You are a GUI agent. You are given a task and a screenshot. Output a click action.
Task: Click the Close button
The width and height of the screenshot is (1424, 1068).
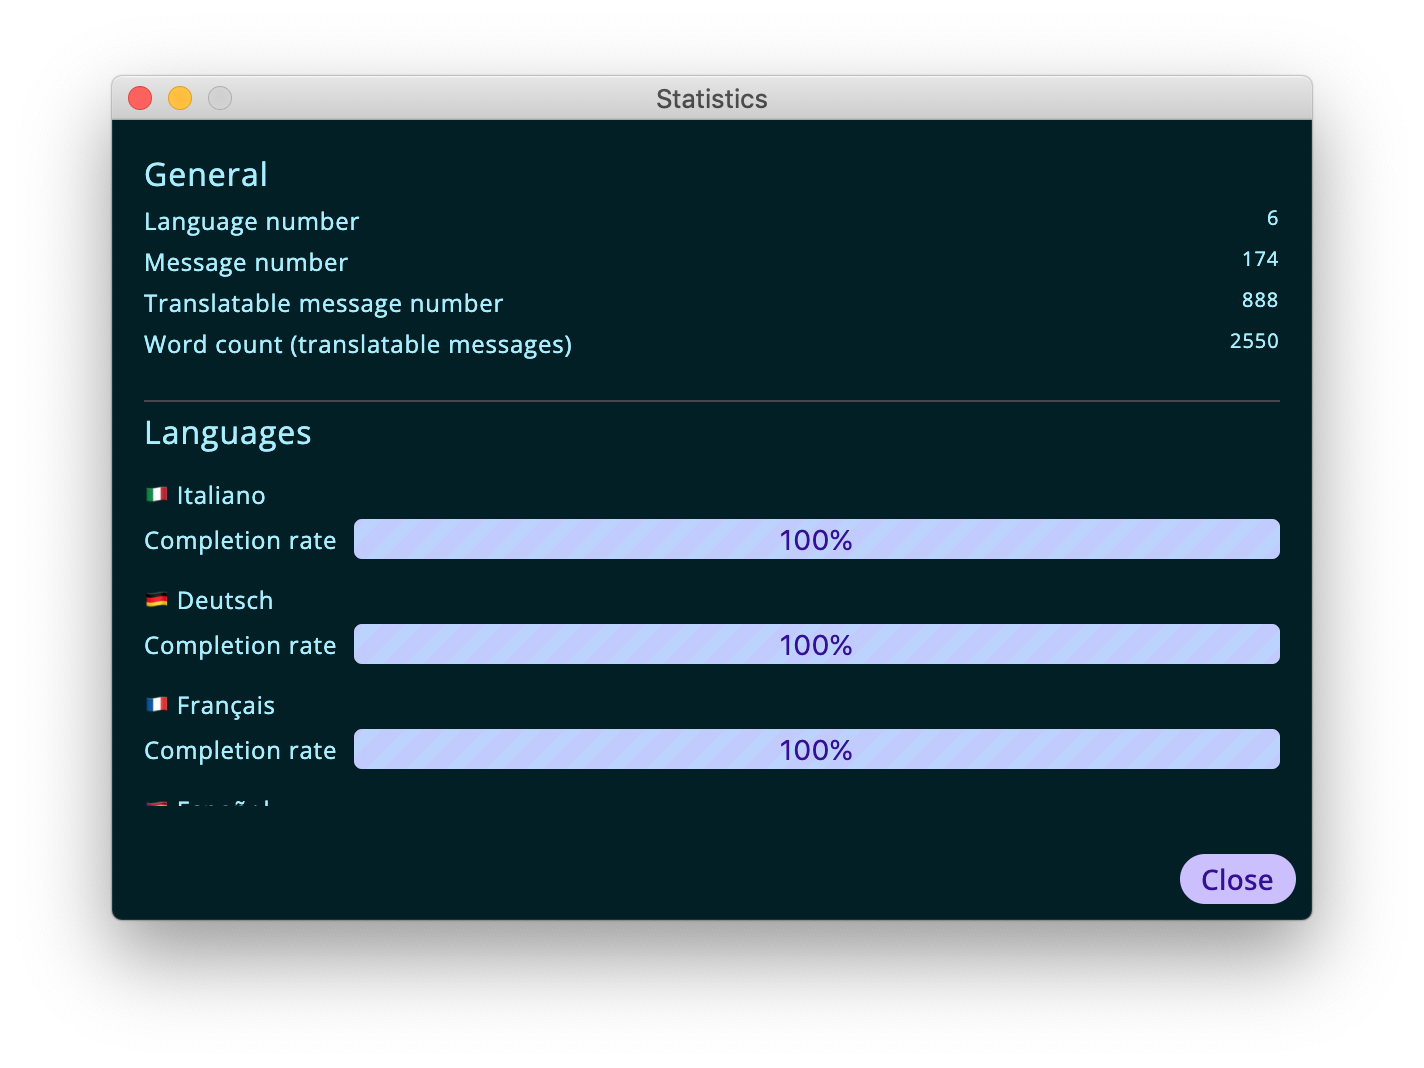point(1237,879)
